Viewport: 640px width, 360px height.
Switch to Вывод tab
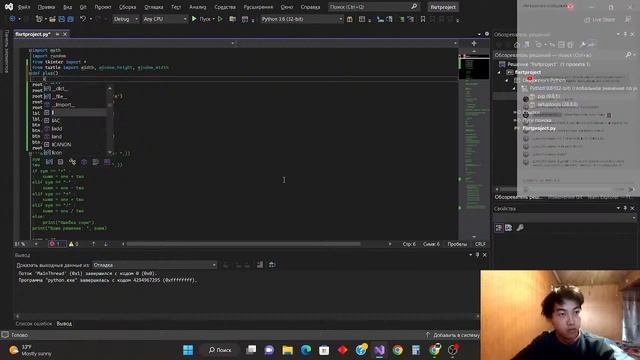pos(64,324)
